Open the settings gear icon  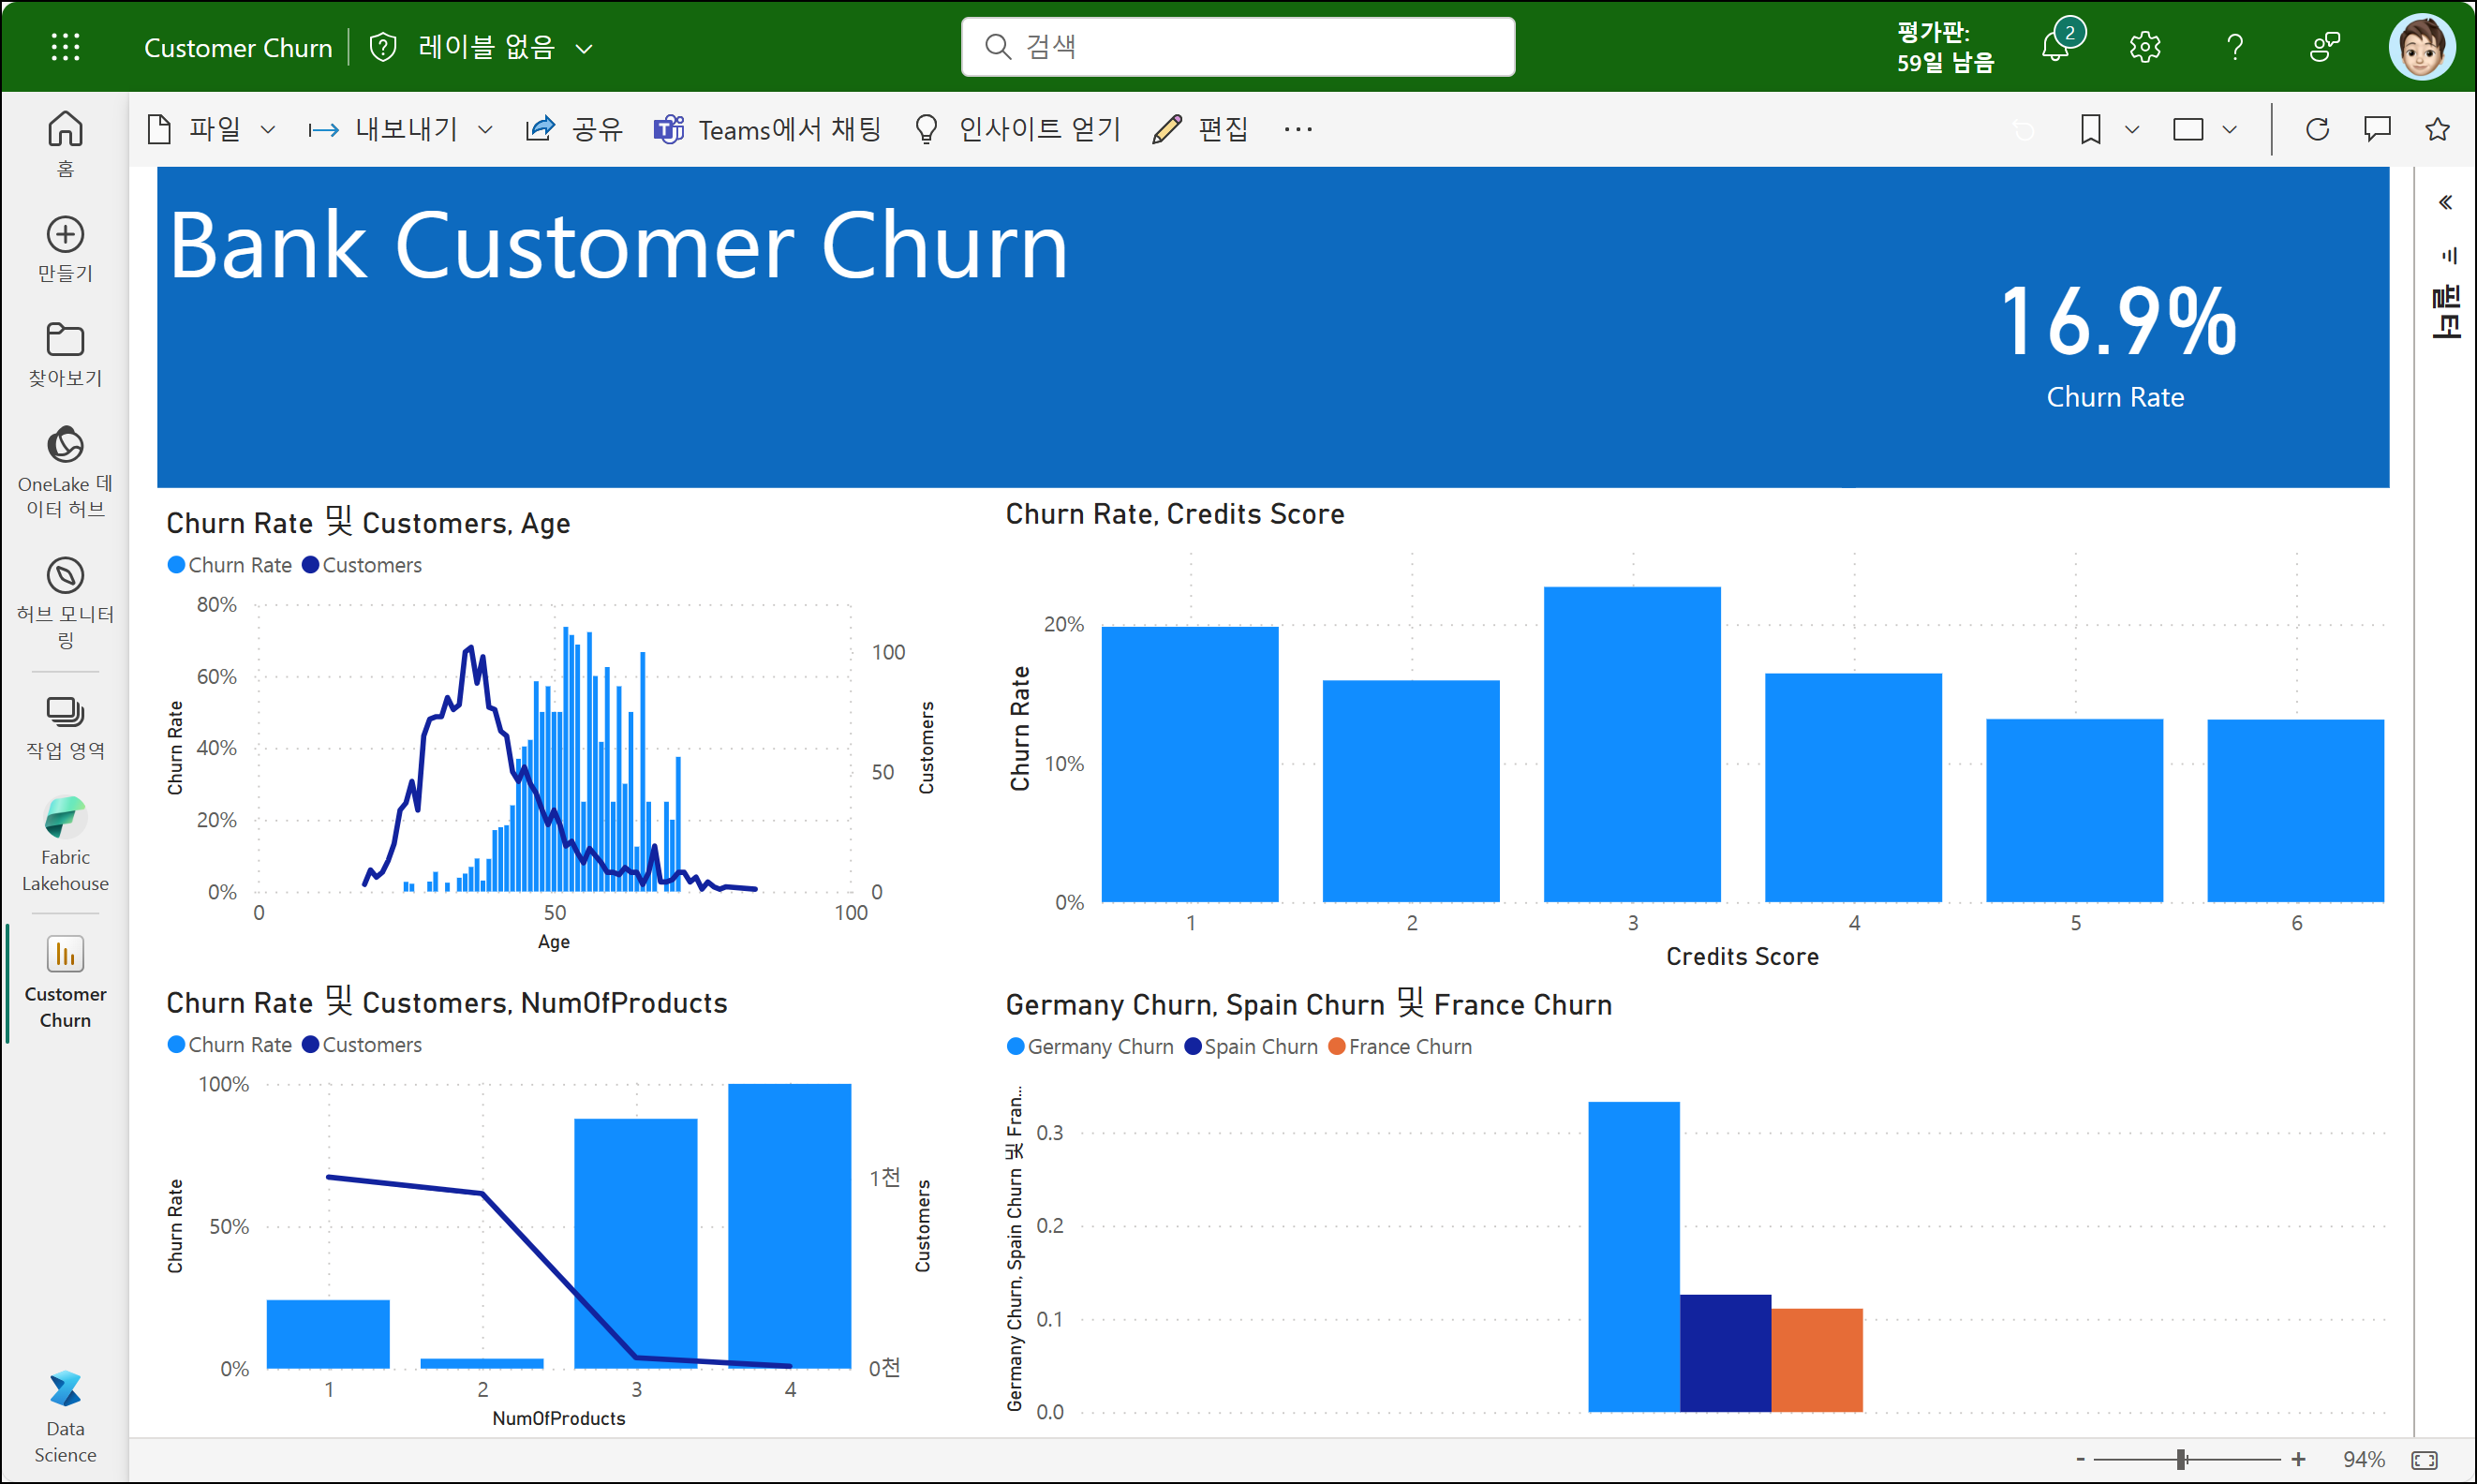point(2144,47)
